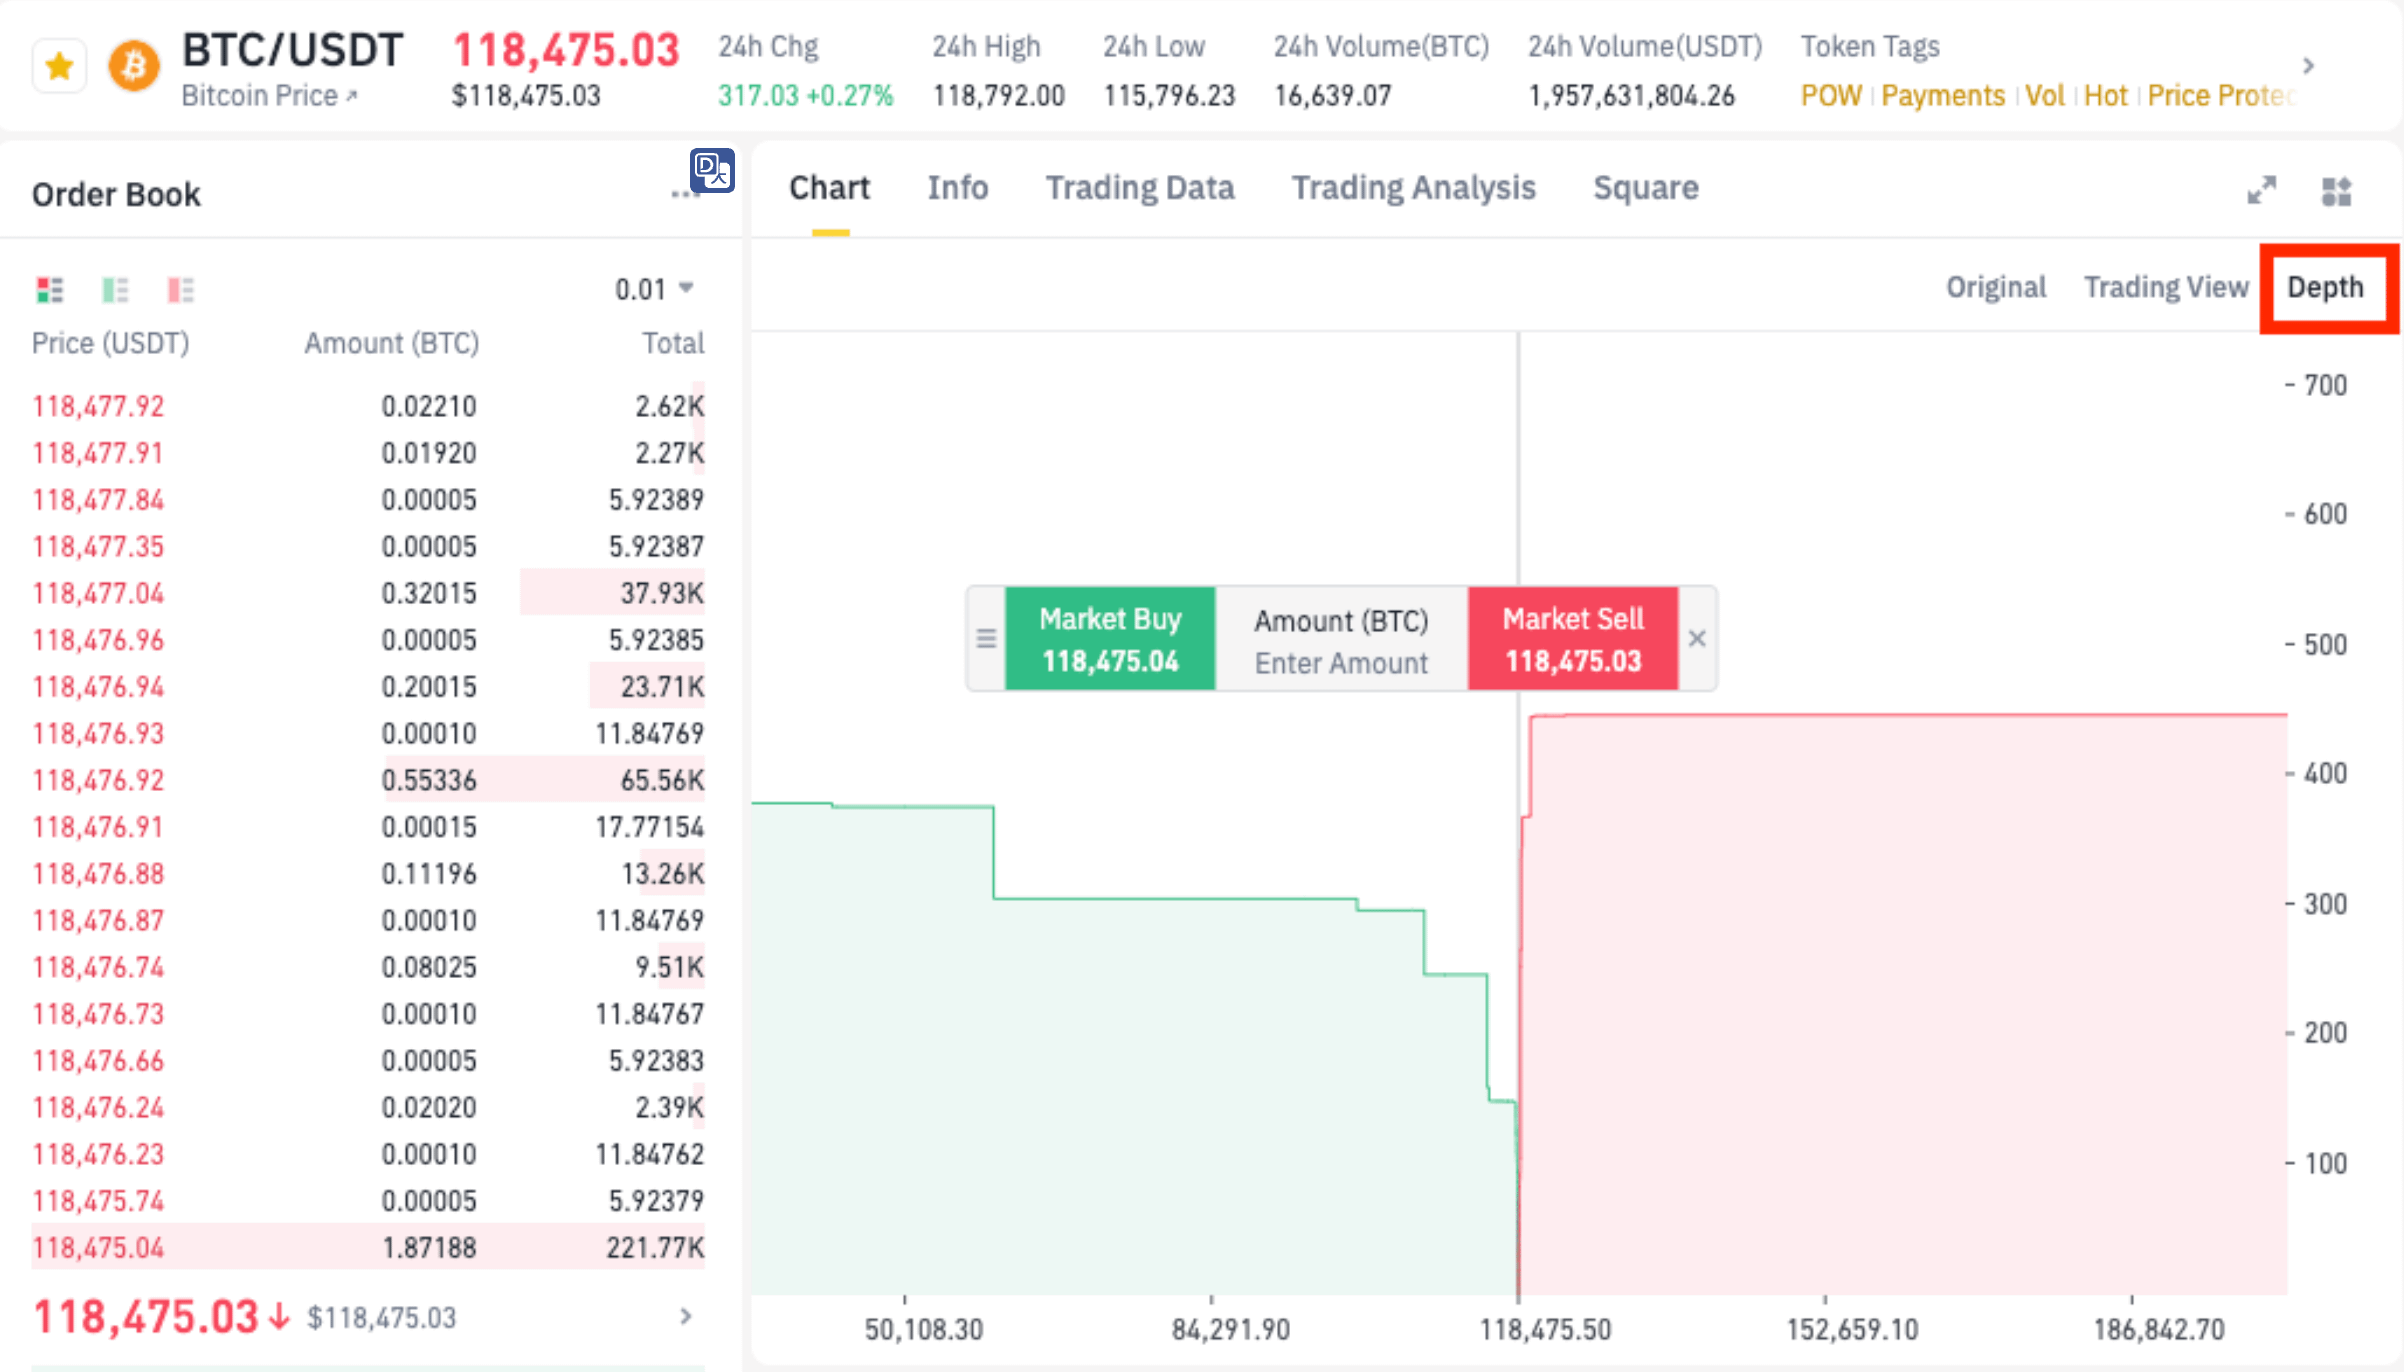Screen dimensions: 2404x1372
Task: Click the translate overlay icon
Action: [712, 170]
